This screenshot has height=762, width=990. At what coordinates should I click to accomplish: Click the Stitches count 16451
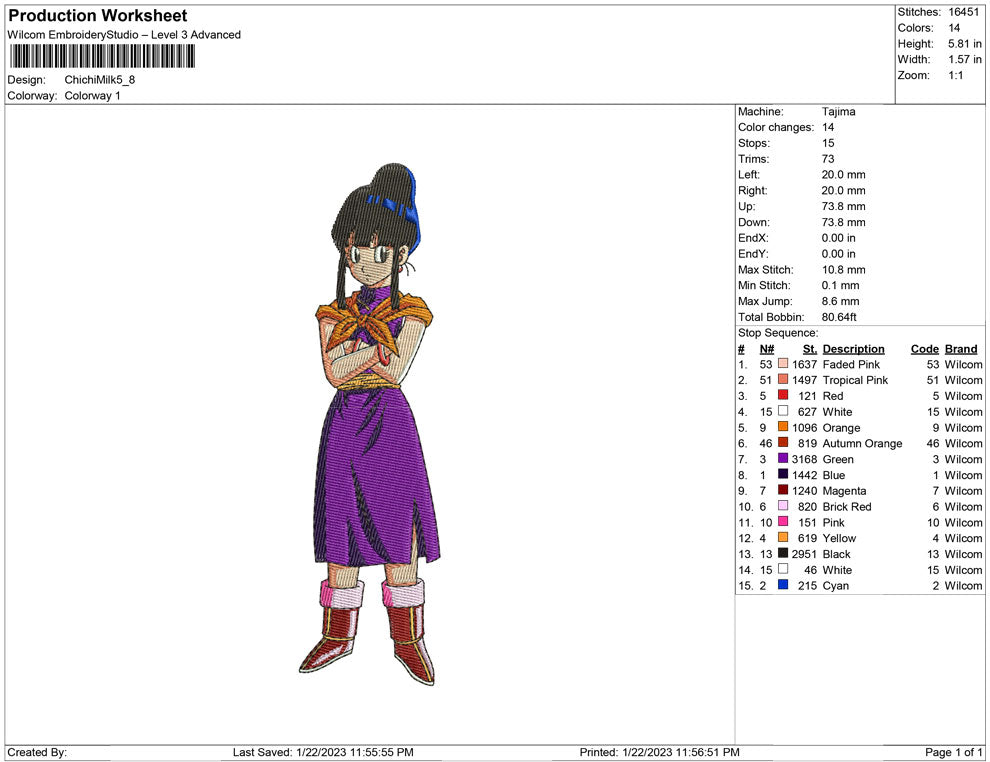[x=963, y=12]
